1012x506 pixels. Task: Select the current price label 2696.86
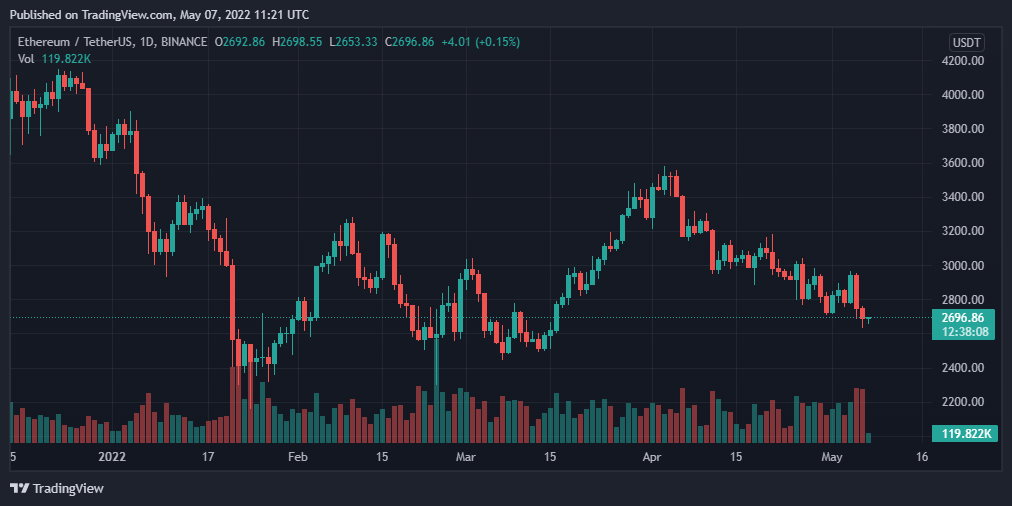(x=963, y=318)
